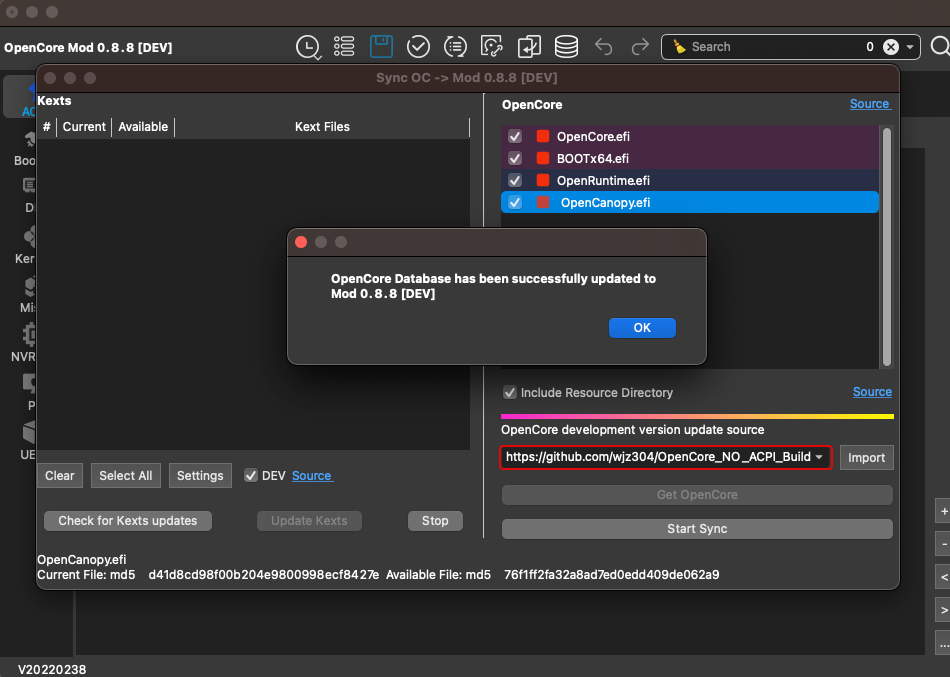Expand the search options dropdown arrow
The height and width of the screenshot is (677, 950).
(909, 47)
